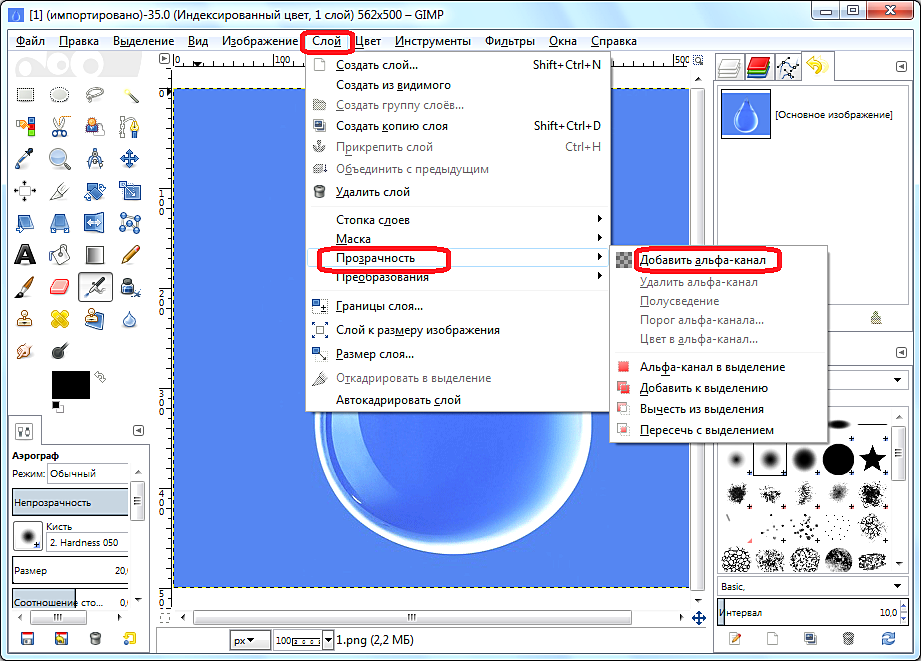Viewport: 921px width, 661px height.
Task: Click the foreground black color swatch
Action: pyautogui.click(x=70, y=385)
